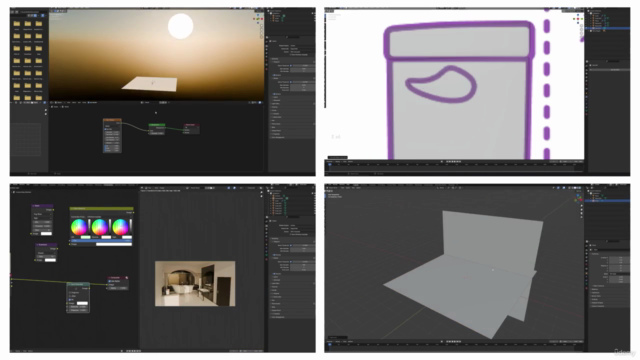640x360 pixels.
Task: Pick a color on the Lift wheel
Action: pyautogui.click(x=79, y=227)
